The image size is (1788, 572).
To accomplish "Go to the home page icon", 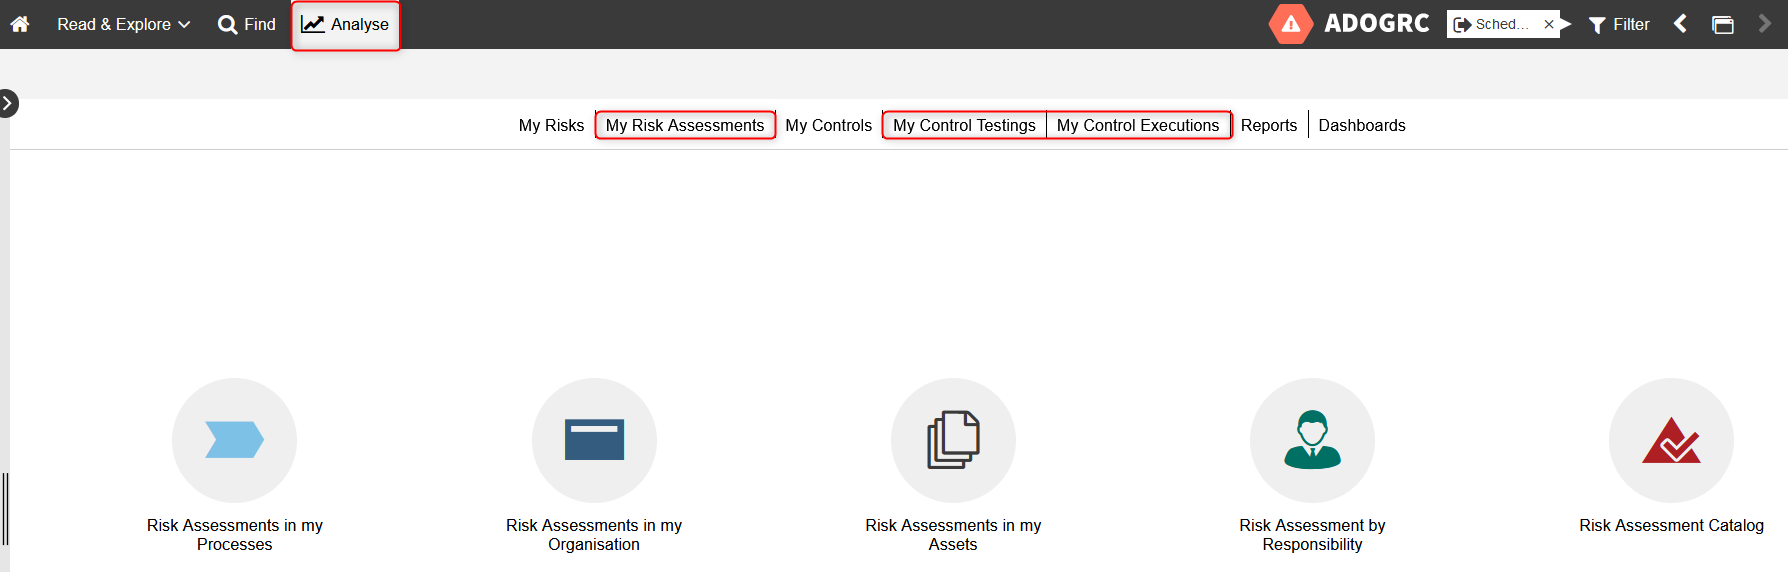I will (20, 24).
